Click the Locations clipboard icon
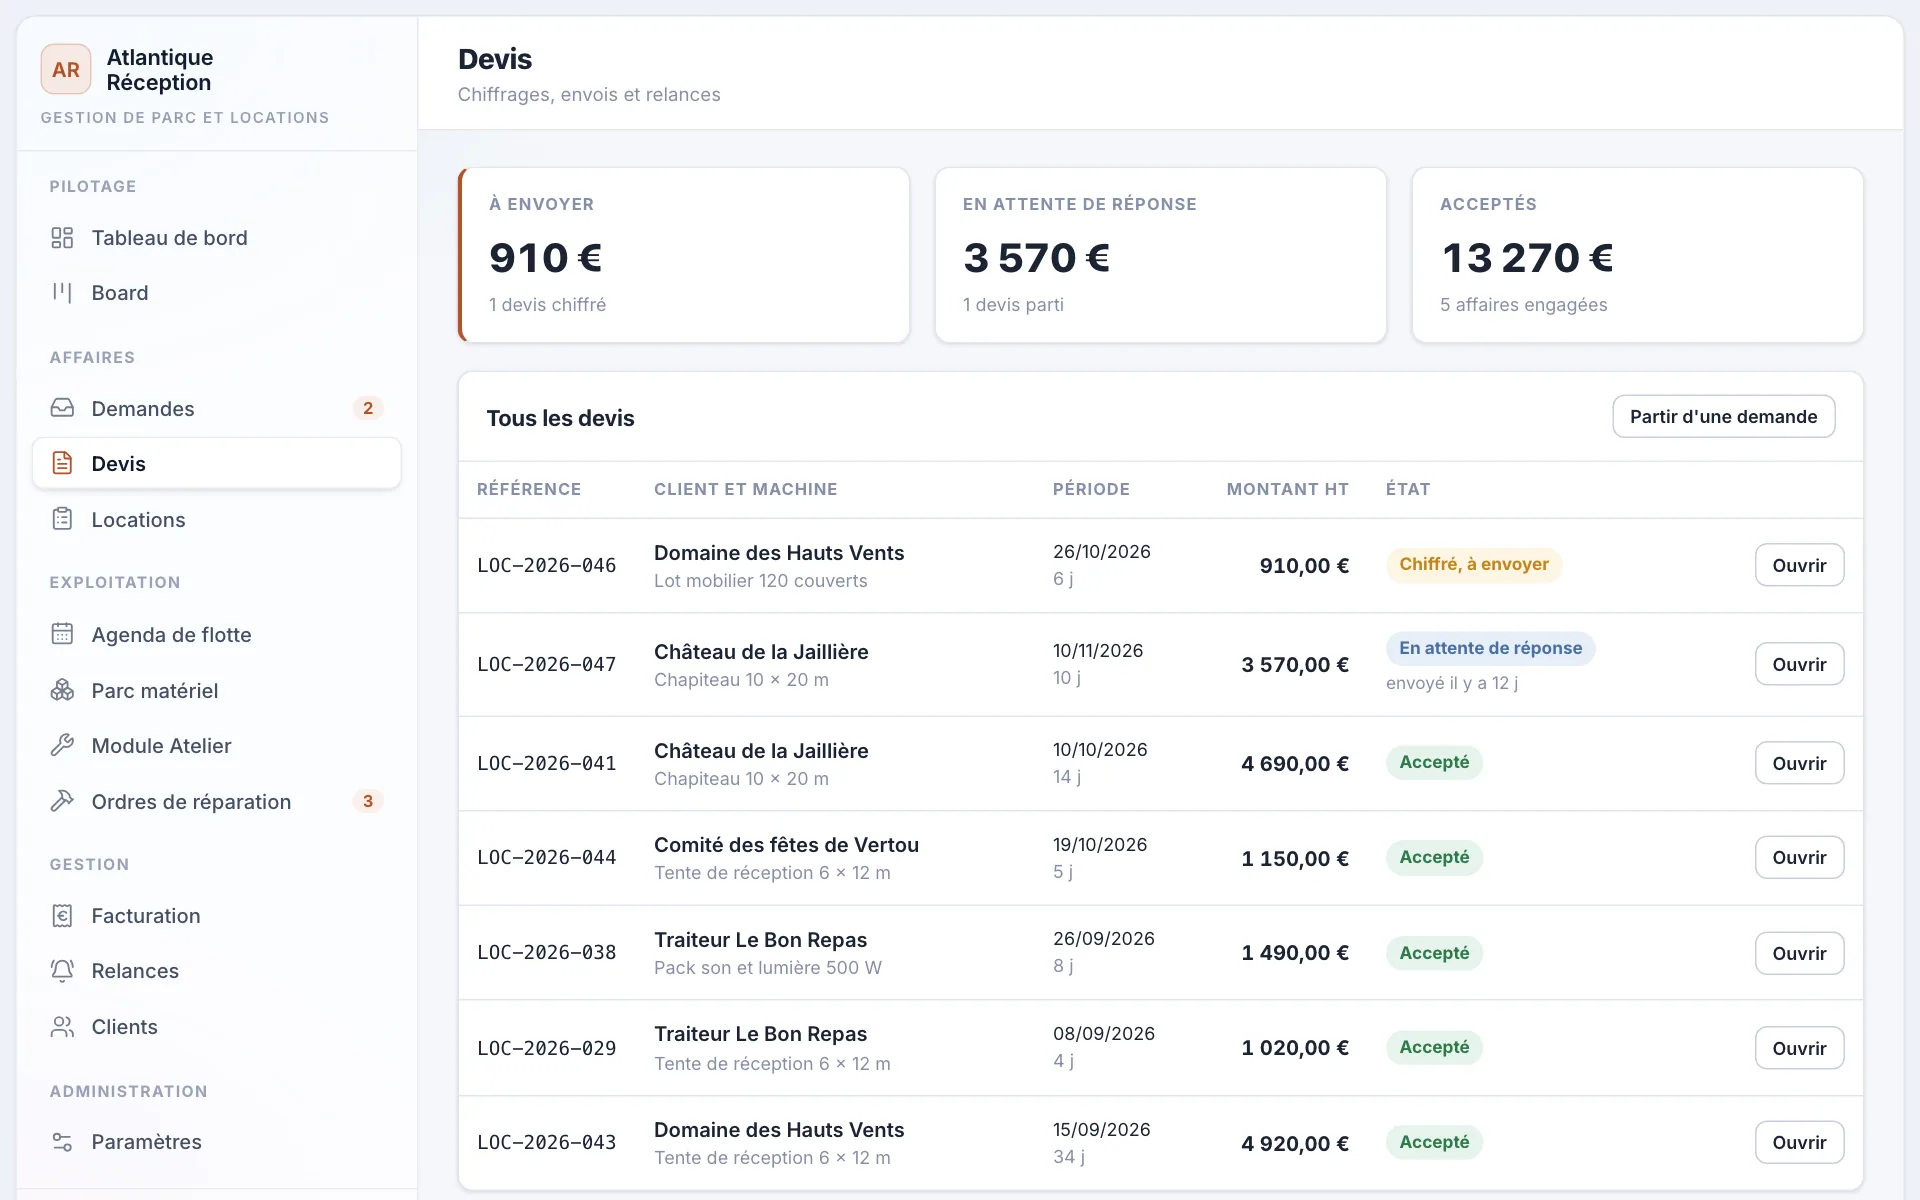The image size is (1920, 1200). point(62,519)
